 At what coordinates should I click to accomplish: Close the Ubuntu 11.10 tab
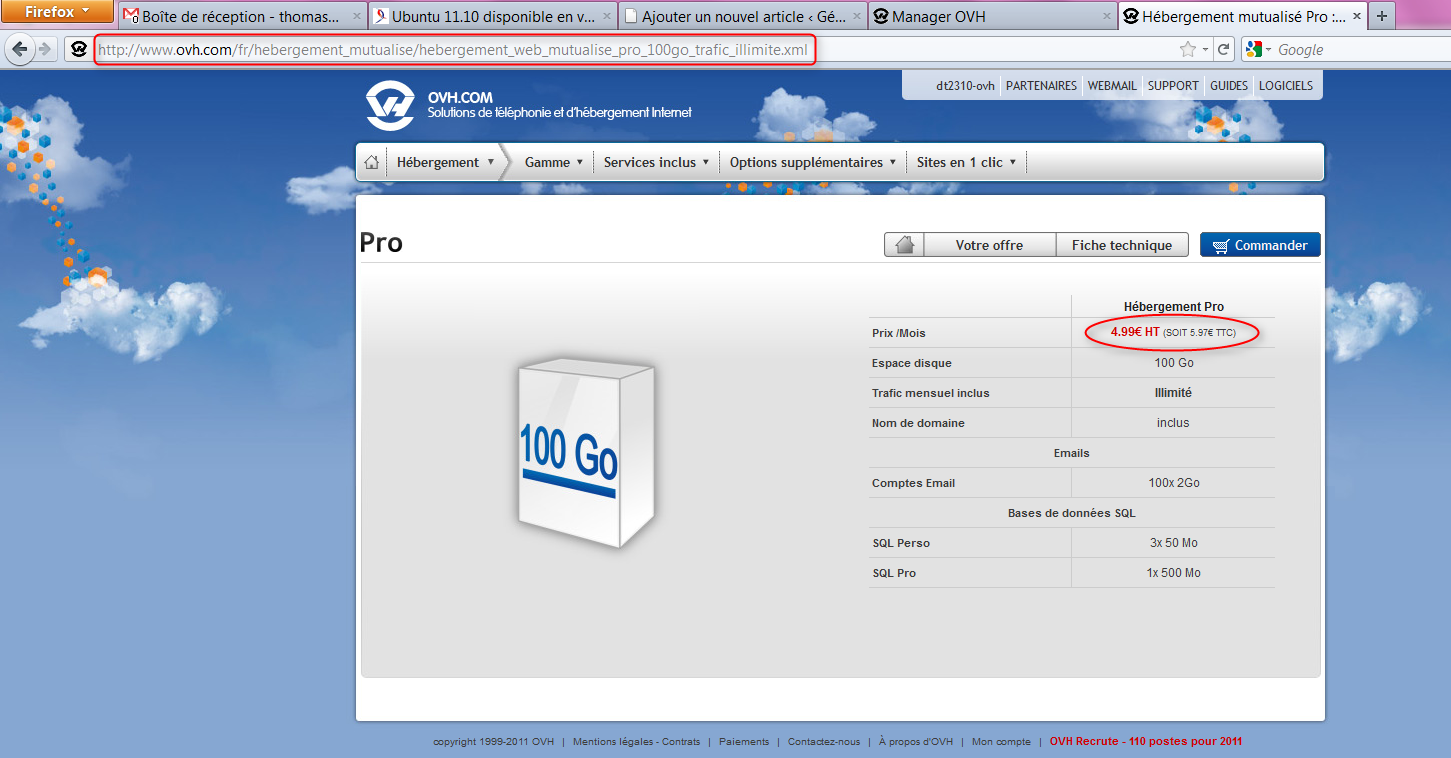coord(607,17)
